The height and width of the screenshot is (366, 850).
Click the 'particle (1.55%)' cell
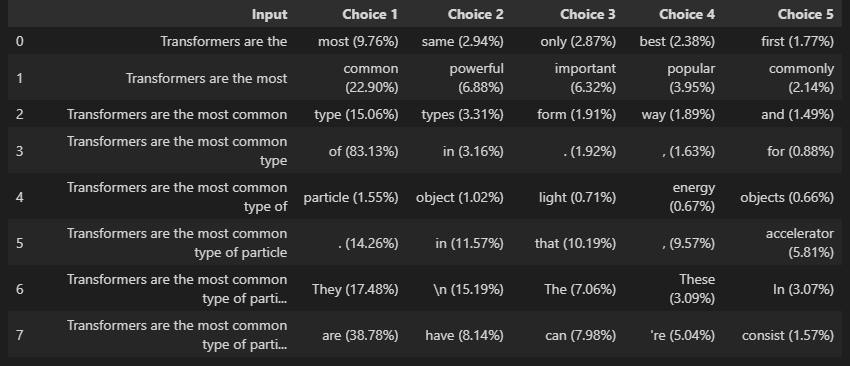click(349, 197)
